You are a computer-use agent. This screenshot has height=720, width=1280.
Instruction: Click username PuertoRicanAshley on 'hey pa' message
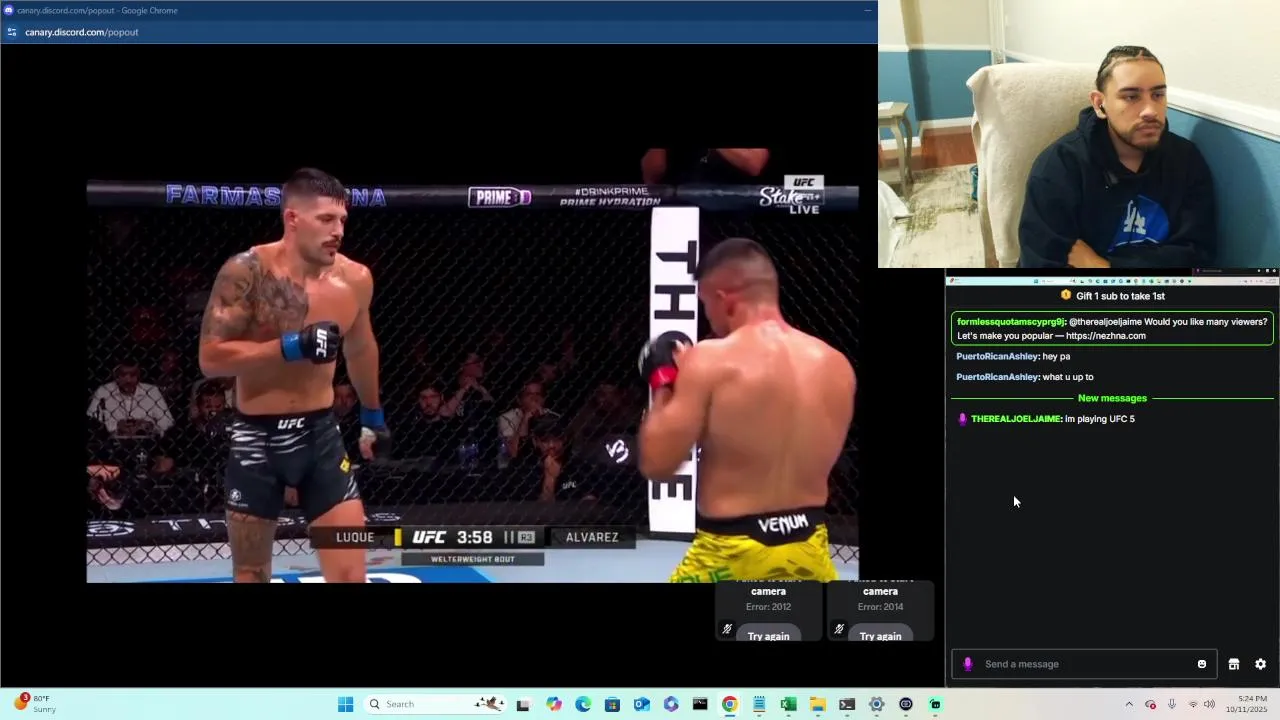click(x=997, y=357)
